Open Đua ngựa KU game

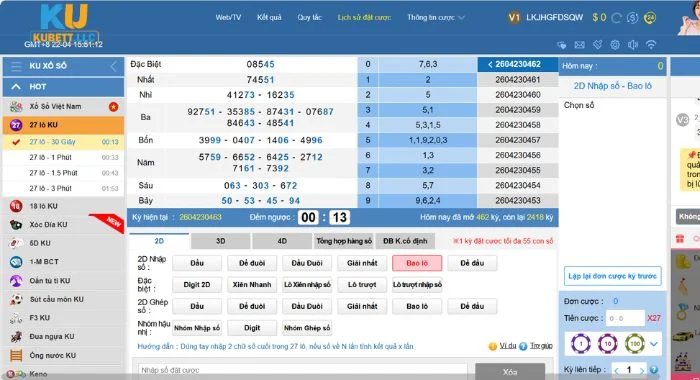tap(63, 337)
